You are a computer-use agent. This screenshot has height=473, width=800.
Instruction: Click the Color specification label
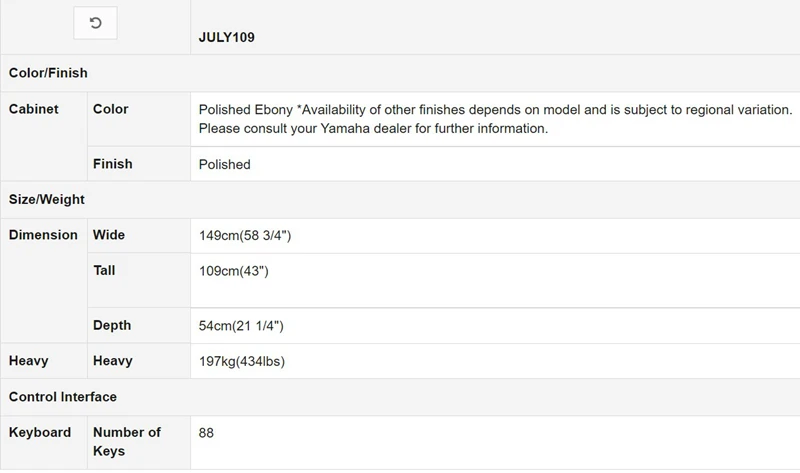(111, 109)
